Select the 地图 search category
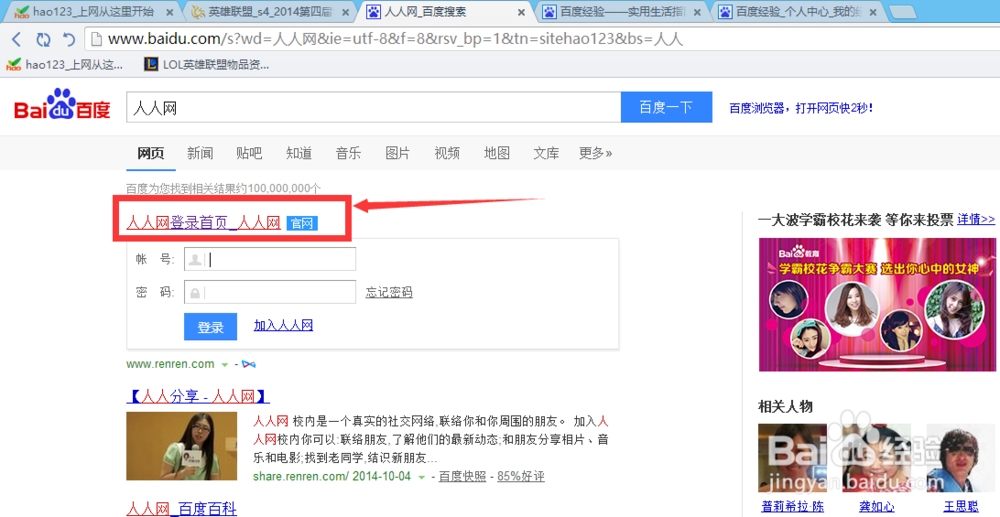This screenshot has height=517, width=1000. [497, 153]
